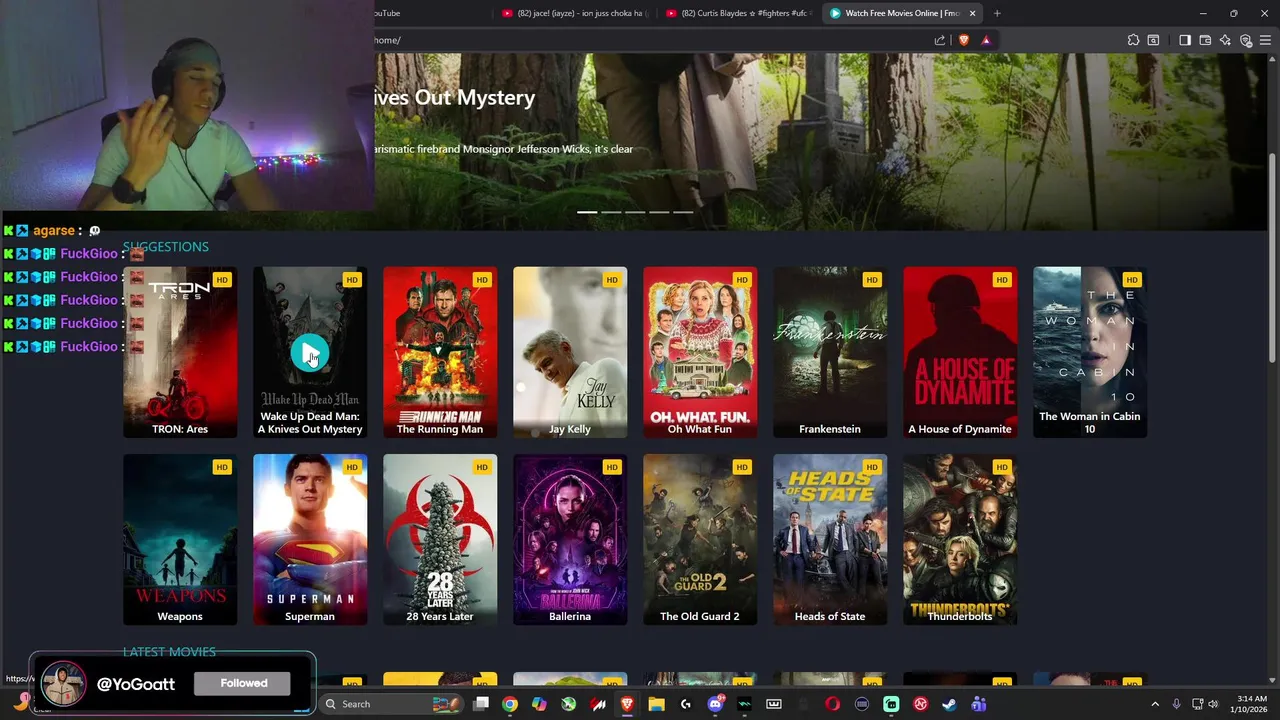Open The Old Guard 2 poster
This screenshot has width=1280, height=720.
click(700, 540)
